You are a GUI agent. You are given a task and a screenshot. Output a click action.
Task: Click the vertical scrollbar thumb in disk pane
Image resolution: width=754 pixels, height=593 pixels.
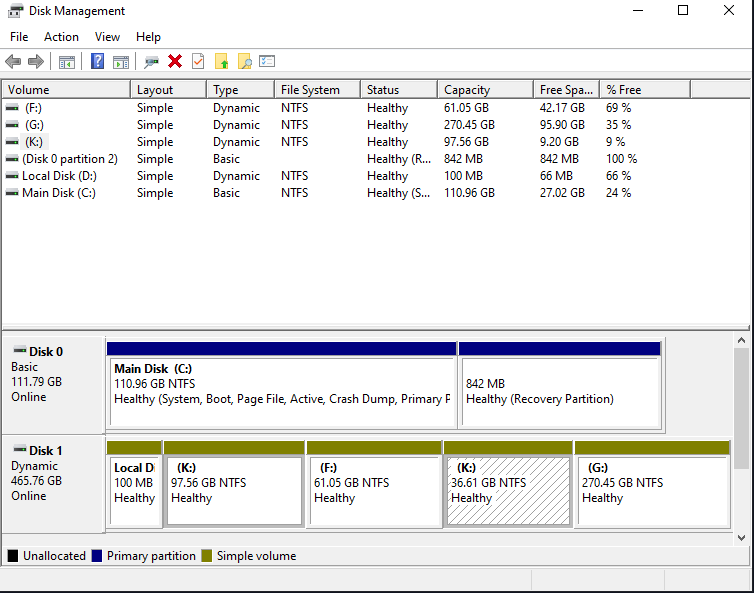(741, 408)
